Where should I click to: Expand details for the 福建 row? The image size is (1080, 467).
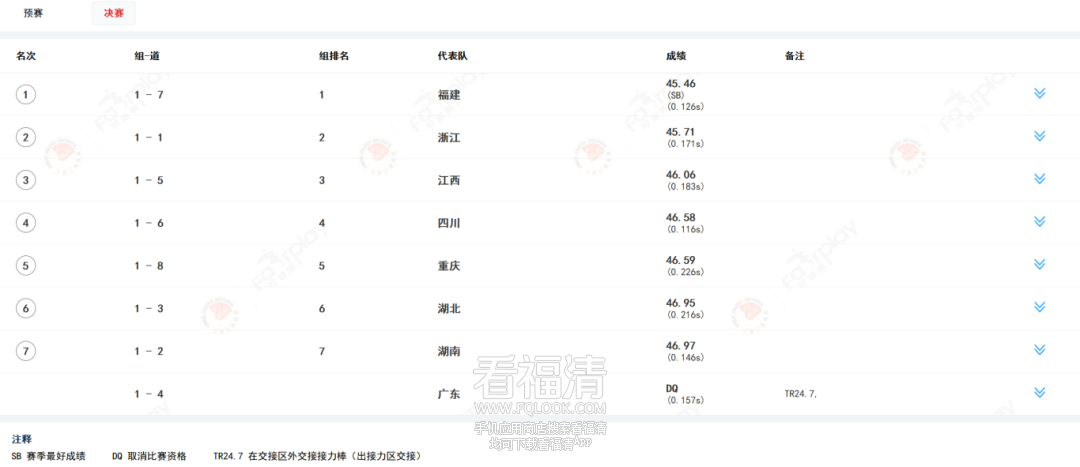[1039, 94]
